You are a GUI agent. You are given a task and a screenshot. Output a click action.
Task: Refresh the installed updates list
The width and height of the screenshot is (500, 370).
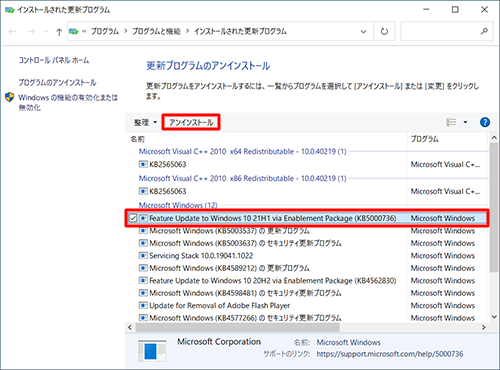click(384, 32)
